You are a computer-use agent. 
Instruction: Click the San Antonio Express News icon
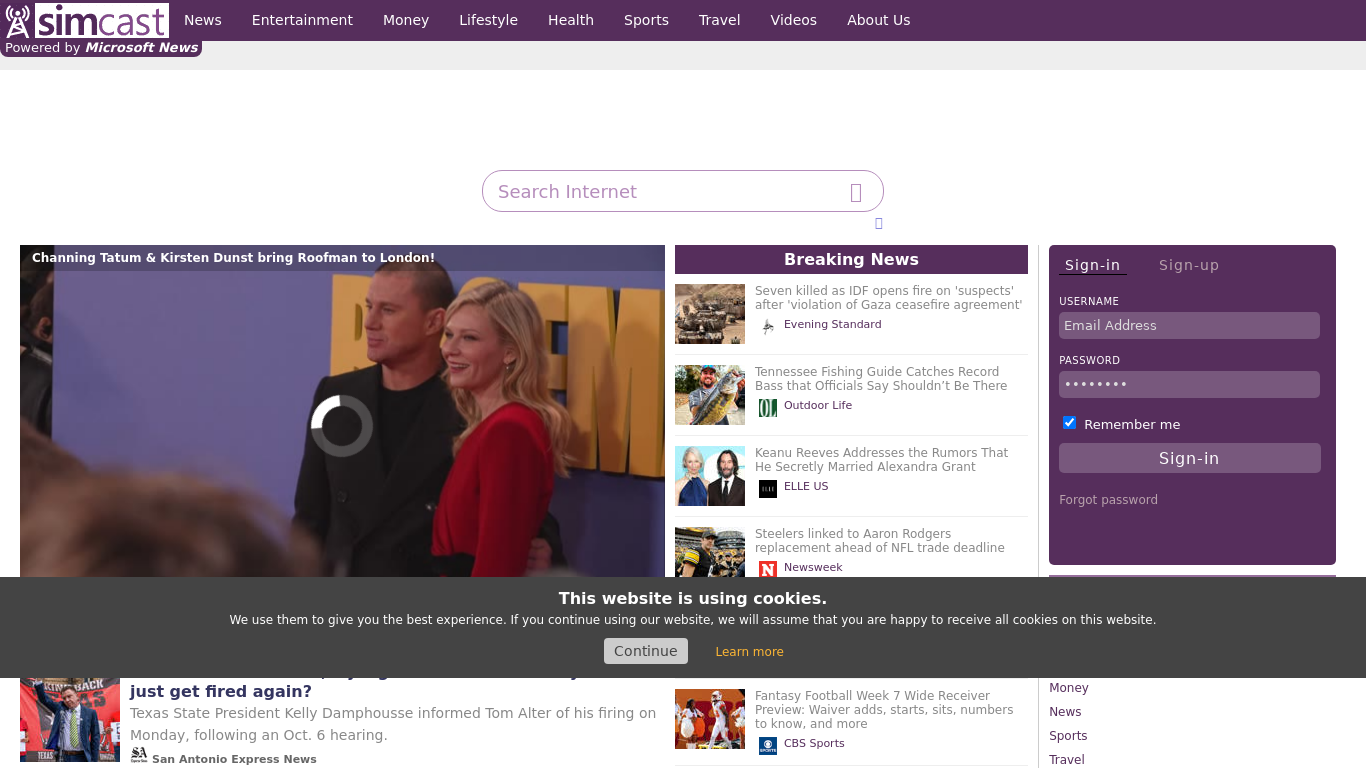(139, 755)
